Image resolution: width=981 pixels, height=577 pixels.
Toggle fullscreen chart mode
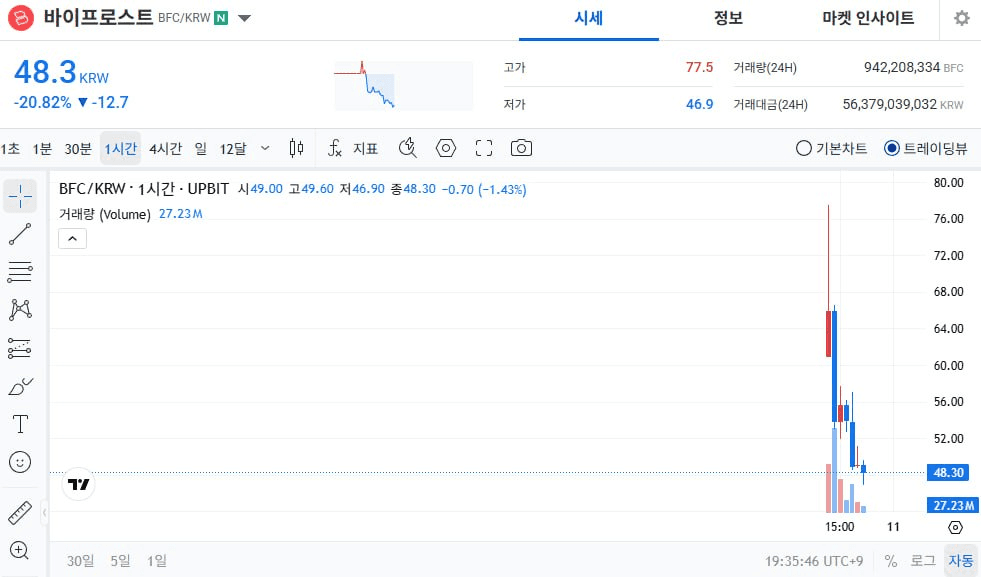pos(484,148)
